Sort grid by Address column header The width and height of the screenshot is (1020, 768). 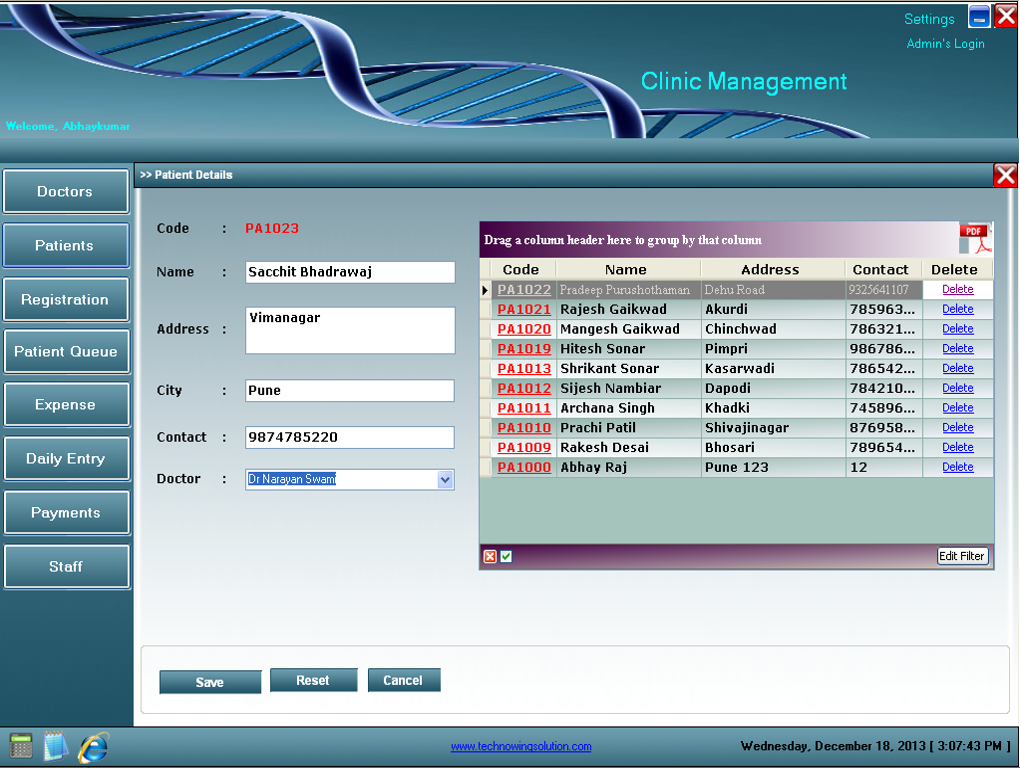click(770, 270)
